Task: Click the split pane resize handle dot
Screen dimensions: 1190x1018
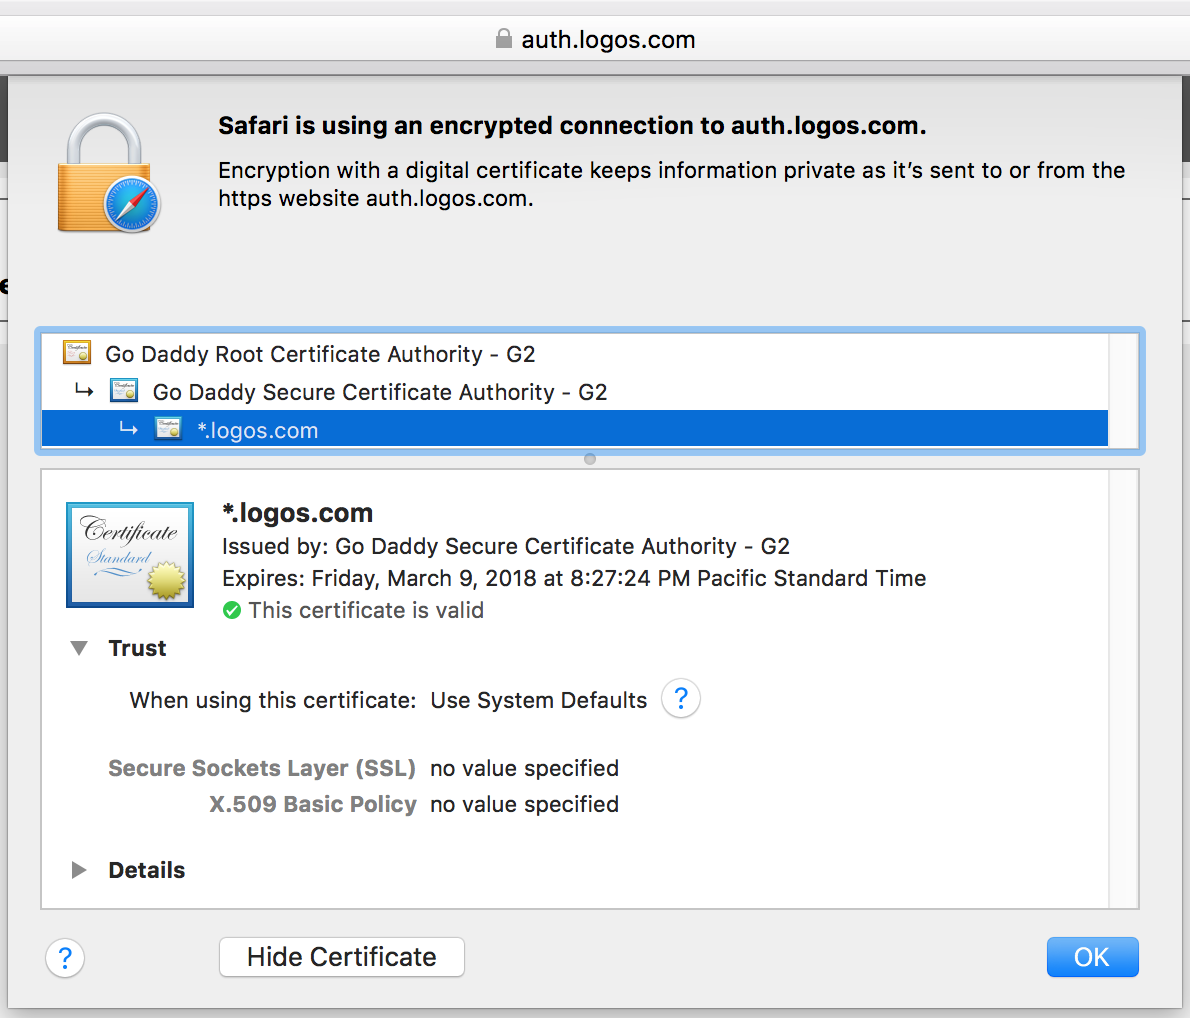Action: pos(590,459)
